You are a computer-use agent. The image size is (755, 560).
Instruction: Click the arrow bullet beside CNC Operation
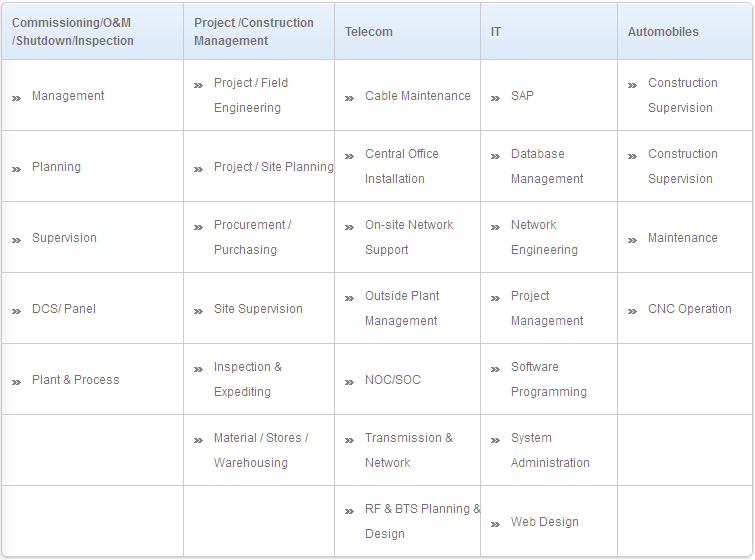(632, 312)
